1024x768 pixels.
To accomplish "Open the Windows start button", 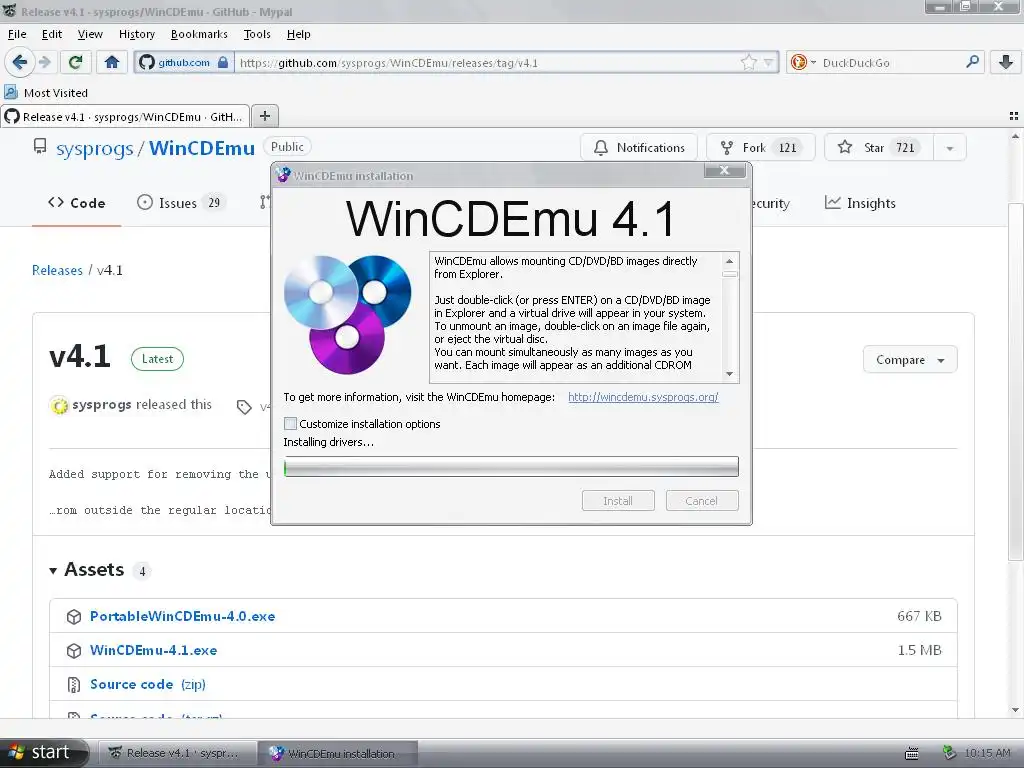I will coord(44,753).
